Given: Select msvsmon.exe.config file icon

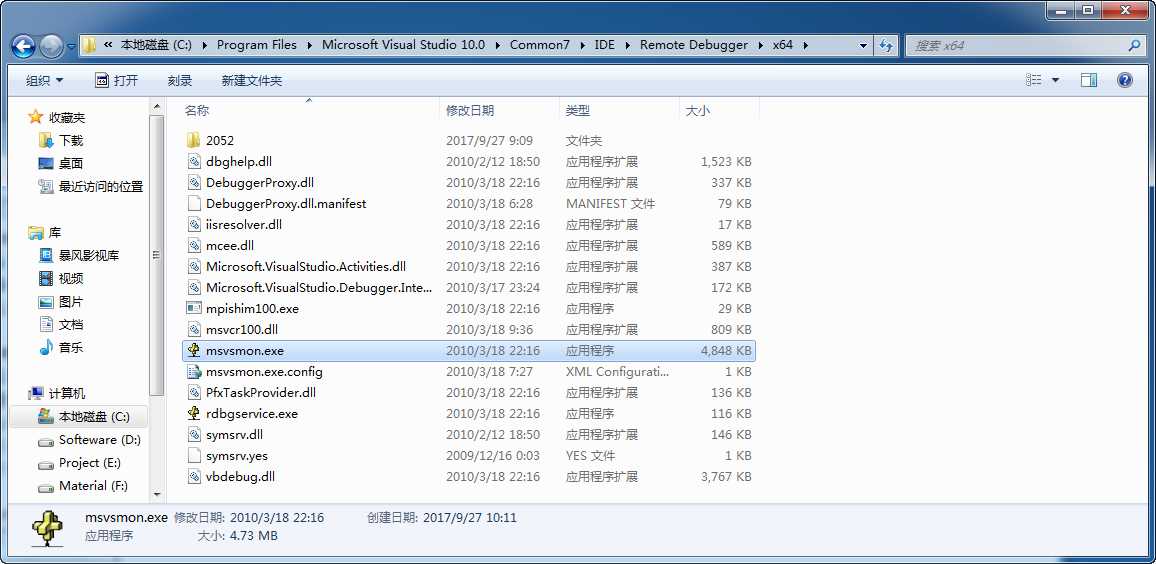Looking at the screenshot, I should (193, 372).
